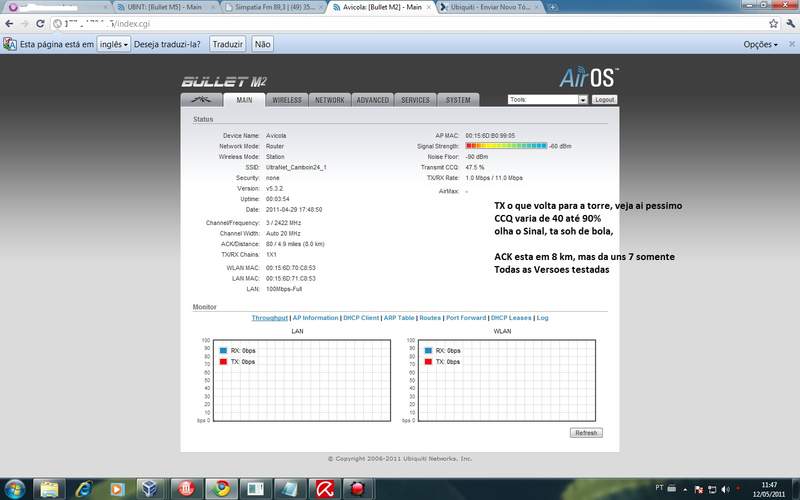The width and height of the screenshot is (800, 500).
Task: Click the PT input language indicator
Action: pyautogui.click(x=659, y=488)
